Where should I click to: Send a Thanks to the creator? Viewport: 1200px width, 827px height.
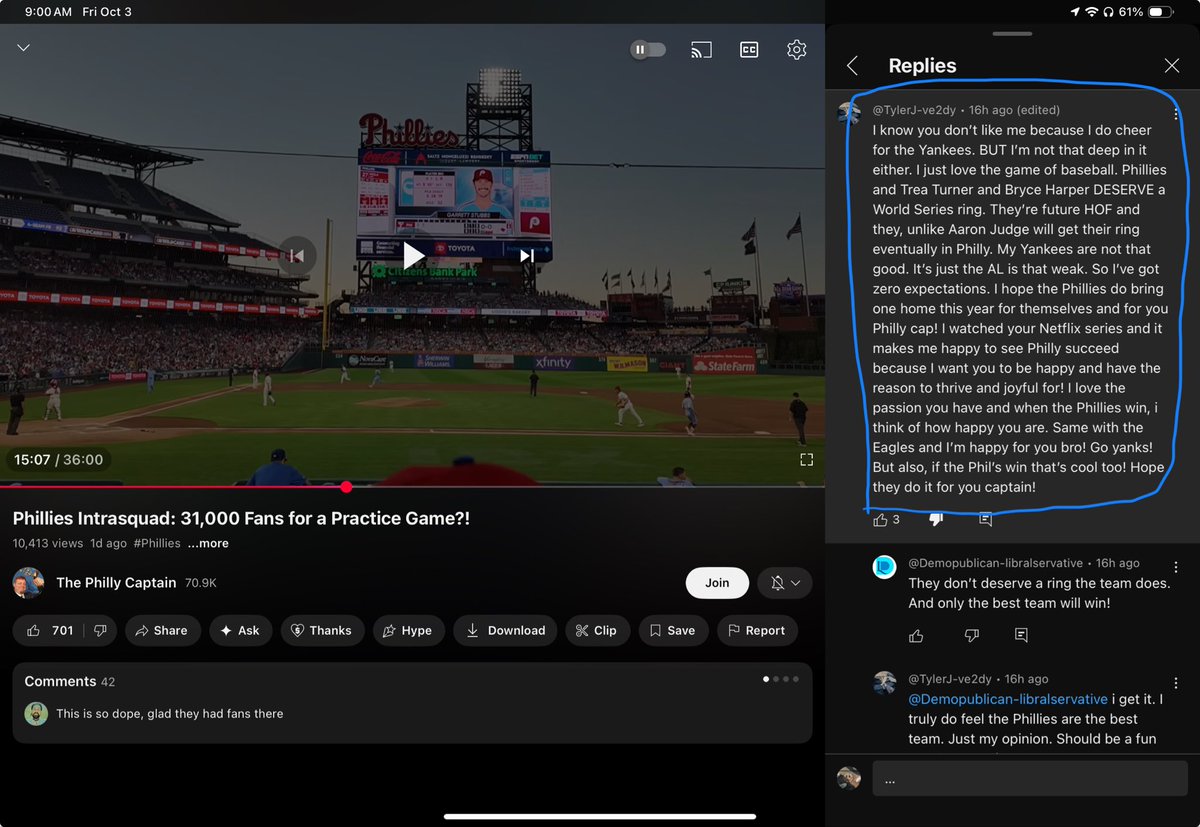tap(321, 630)
